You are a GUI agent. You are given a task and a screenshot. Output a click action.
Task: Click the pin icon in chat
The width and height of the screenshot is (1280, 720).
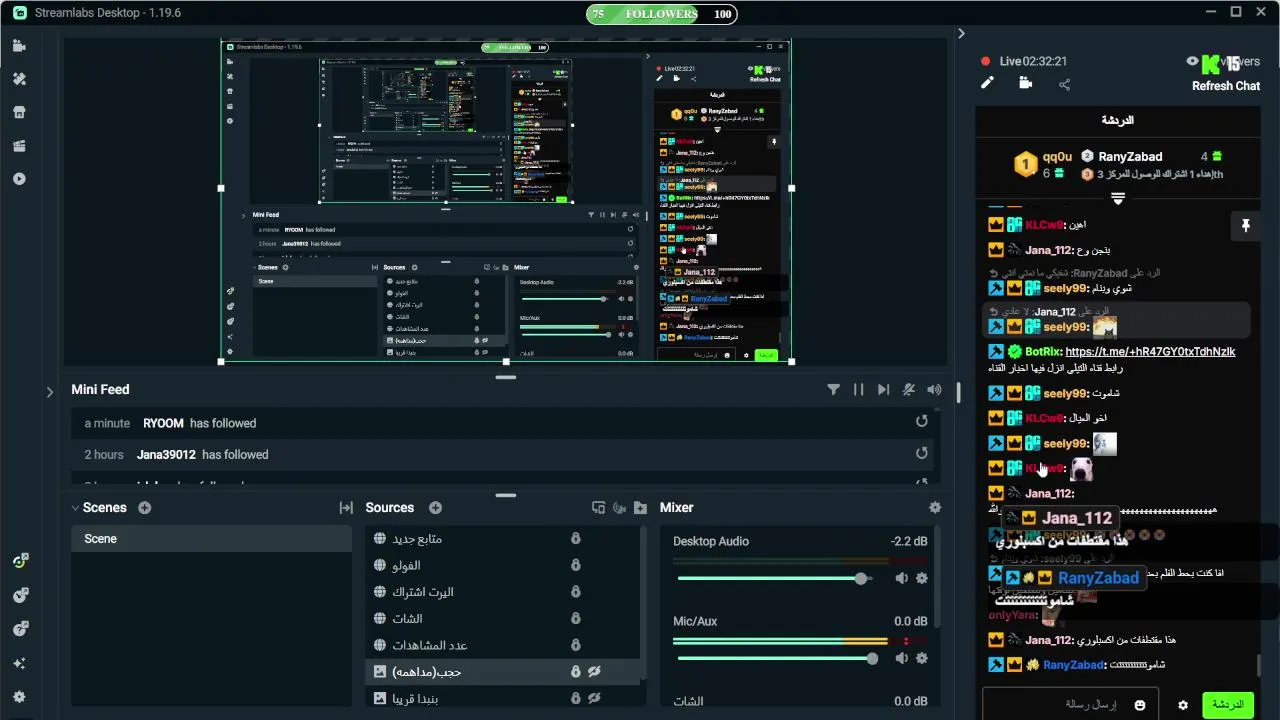coord(1245,226)
